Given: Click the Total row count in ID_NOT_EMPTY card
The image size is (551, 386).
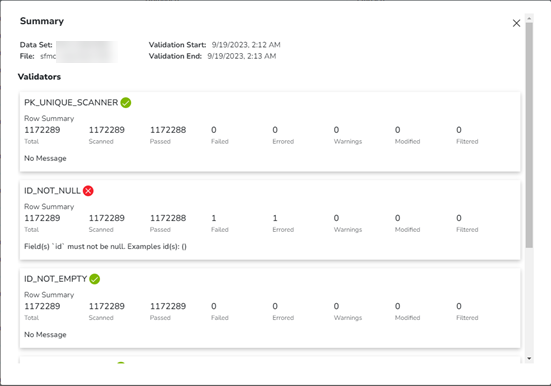Looking at the screenshot, I should (x=42, y=306).
